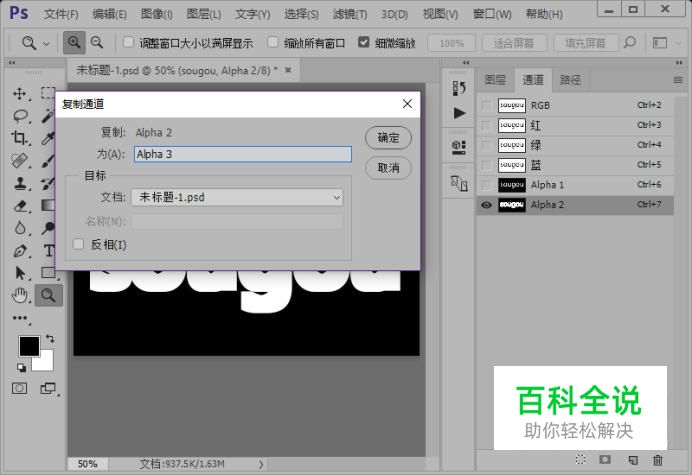Open the Actions panel play icon
692x475 pixels.
click(459, 113)
